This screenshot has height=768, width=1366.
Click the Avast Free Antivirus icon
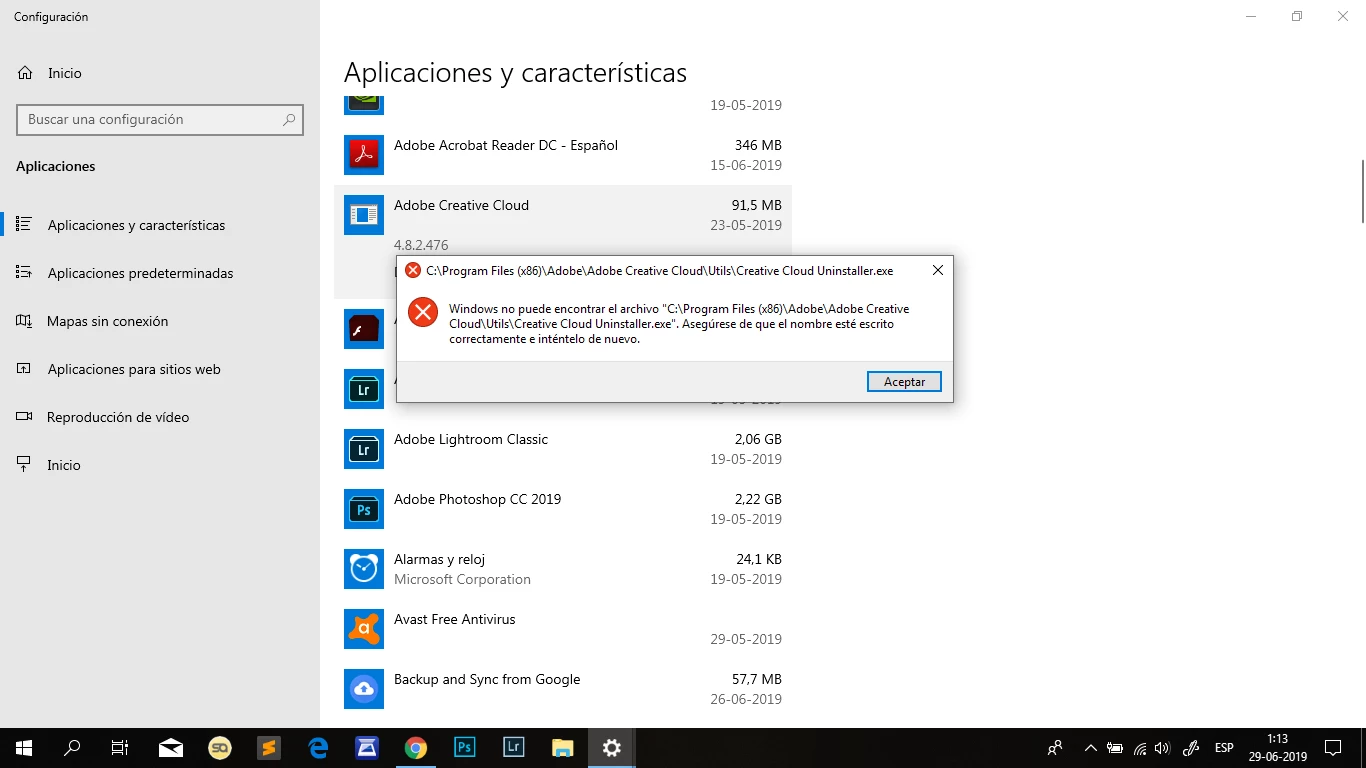(364, 629)
